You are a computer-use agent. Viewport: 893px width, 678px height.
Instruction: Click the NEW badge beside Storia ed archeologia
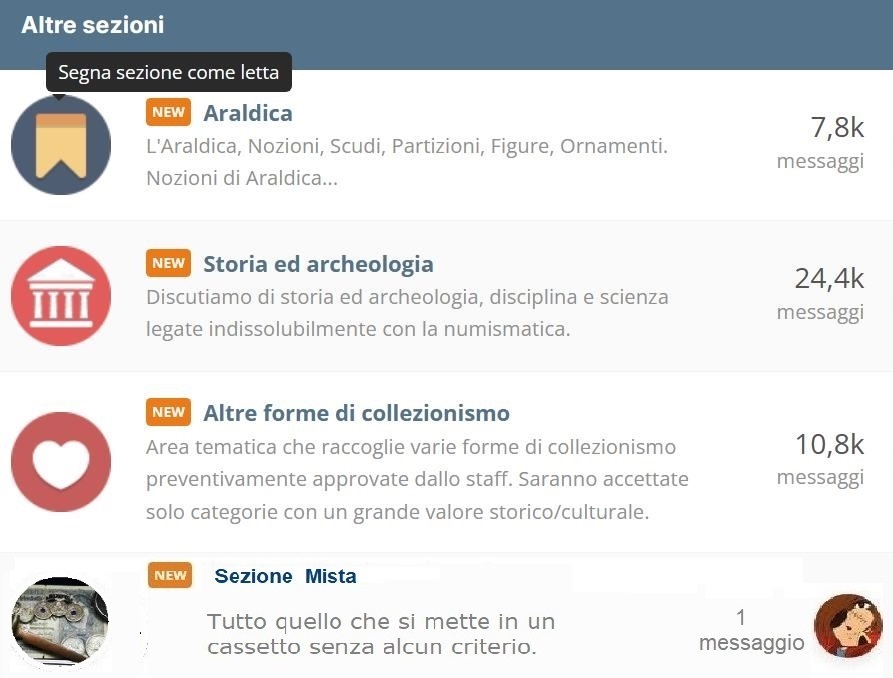click(168, 264)
